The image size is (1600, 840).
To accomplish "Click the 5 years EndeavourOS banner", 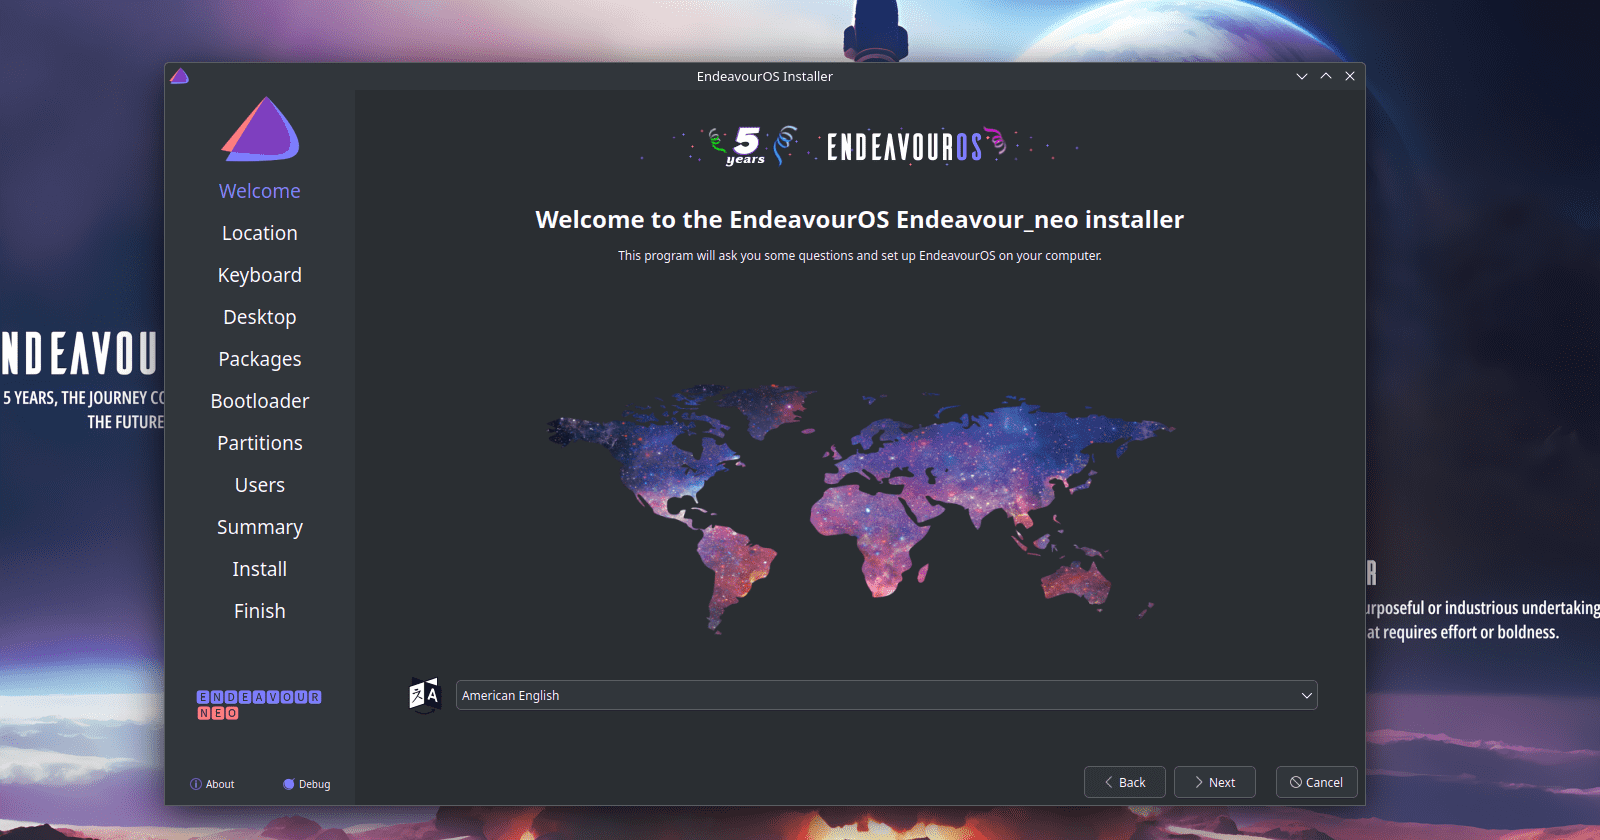I will [x=860, y=146].
